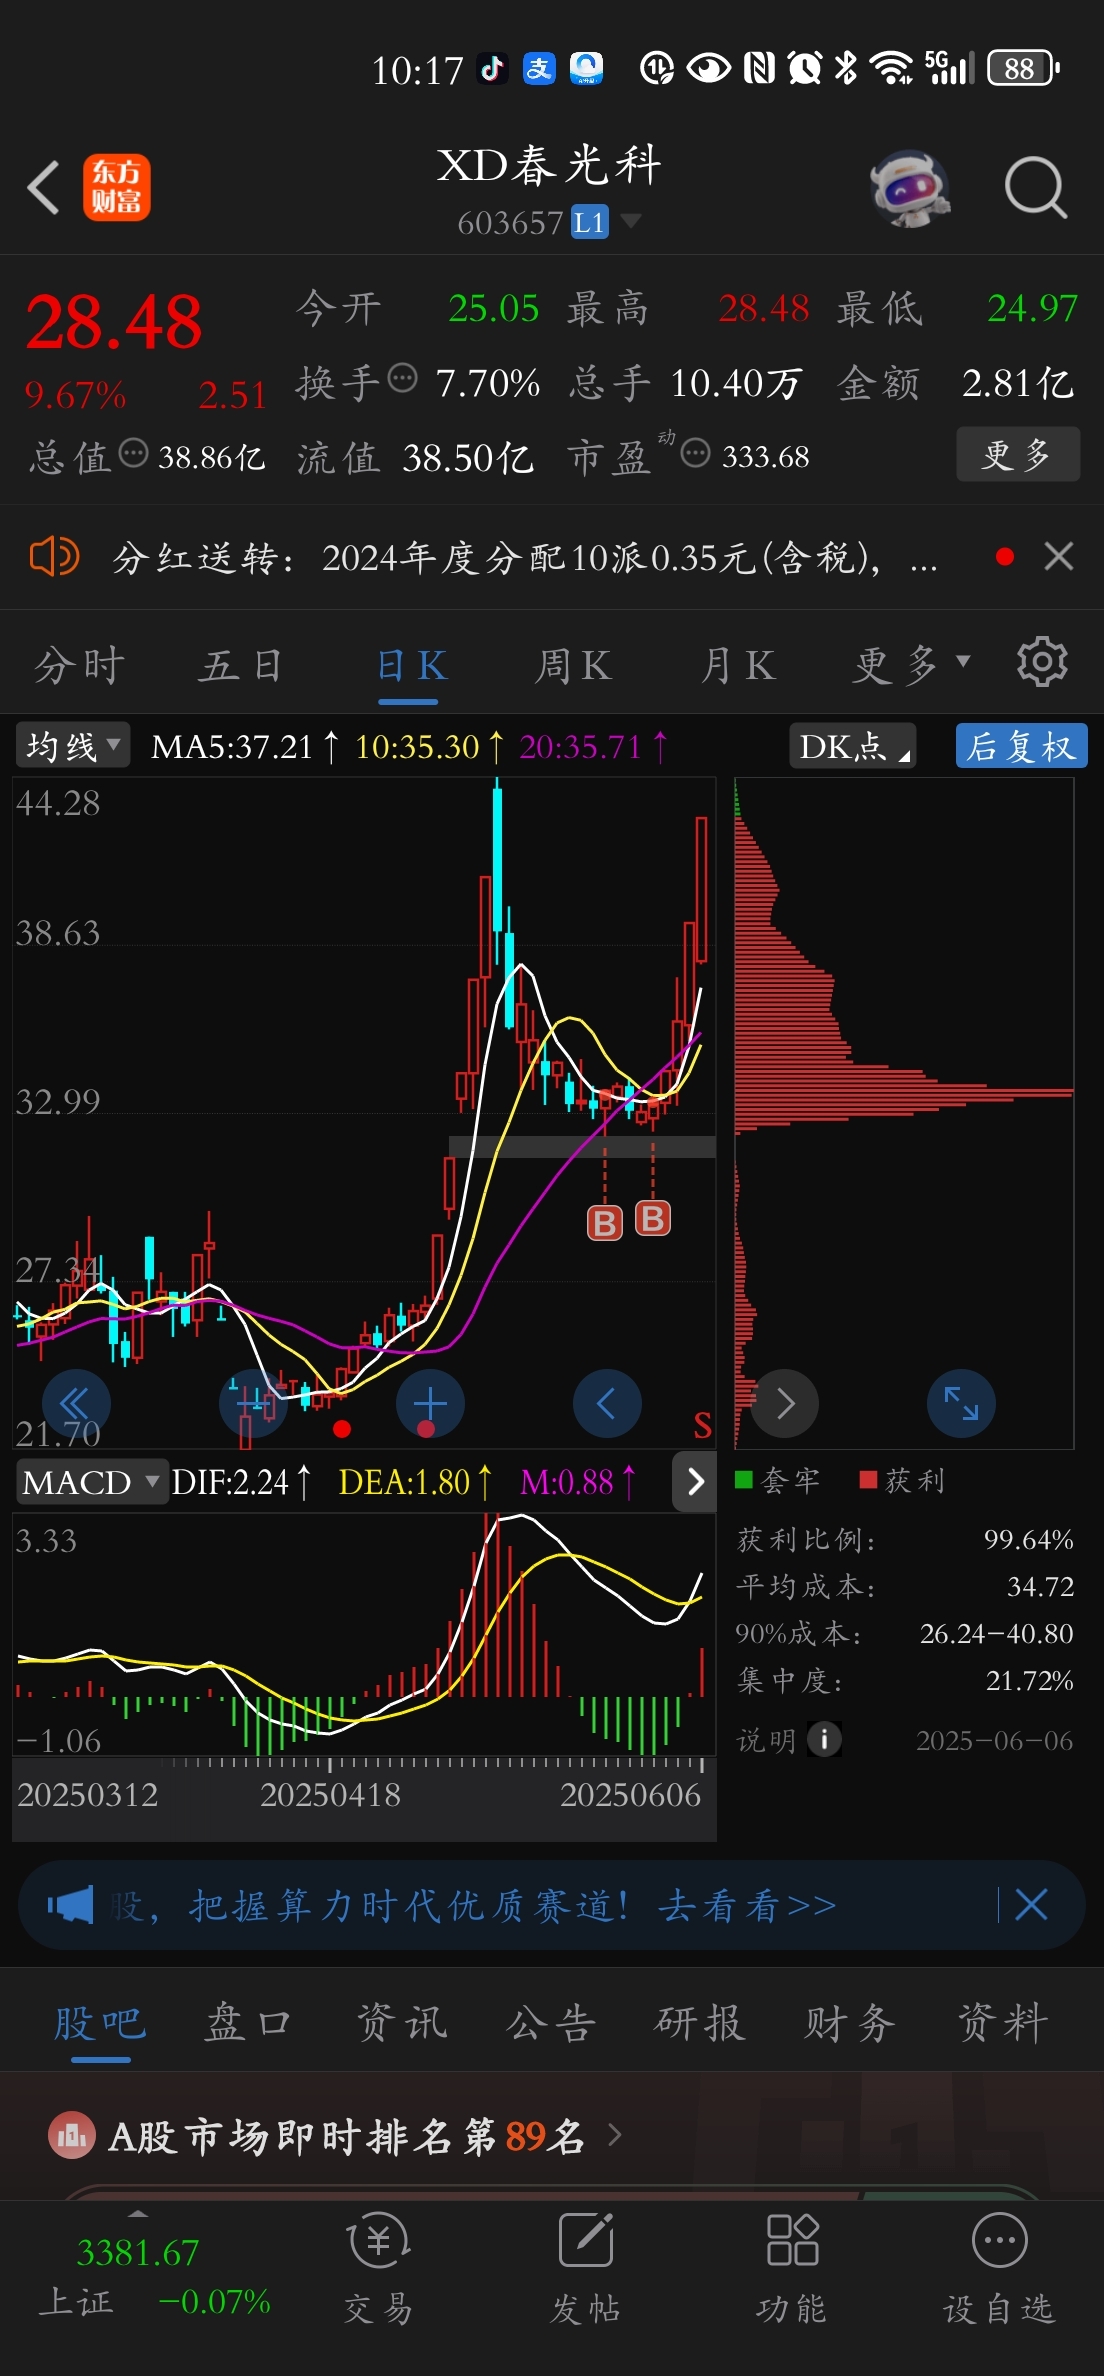Tap the second B buy marker
Viewport: 1104px width, 2376px height.
coord(653,1218)
